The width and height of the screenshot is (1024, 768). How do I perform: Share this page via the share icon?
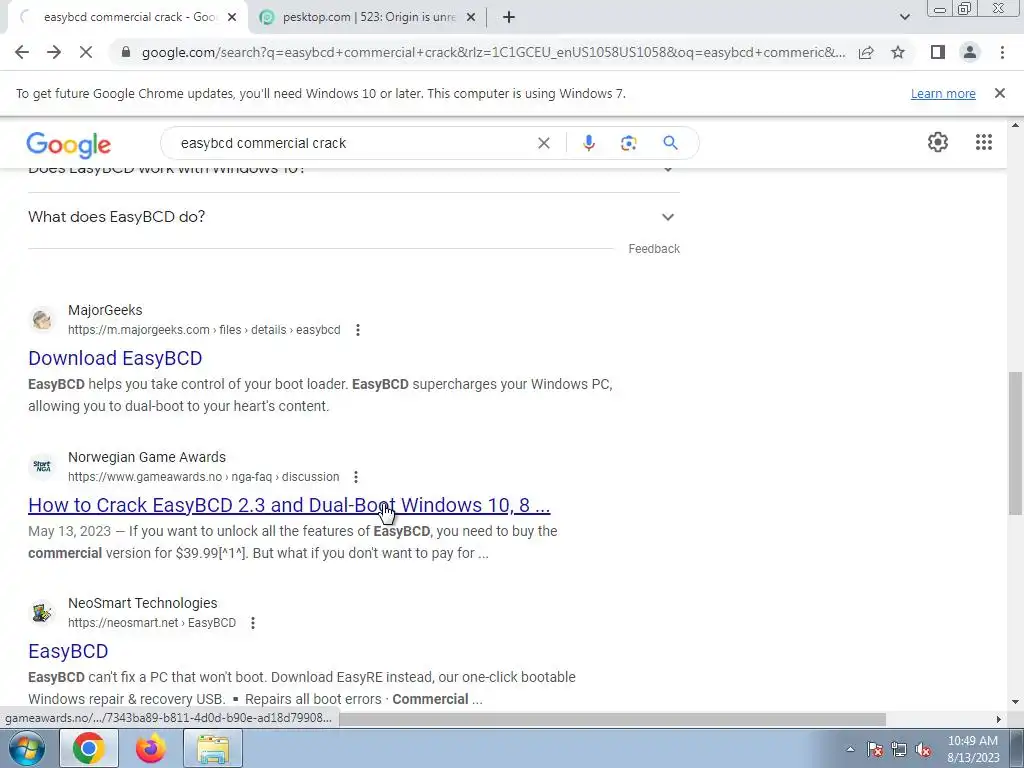point(866,52)
